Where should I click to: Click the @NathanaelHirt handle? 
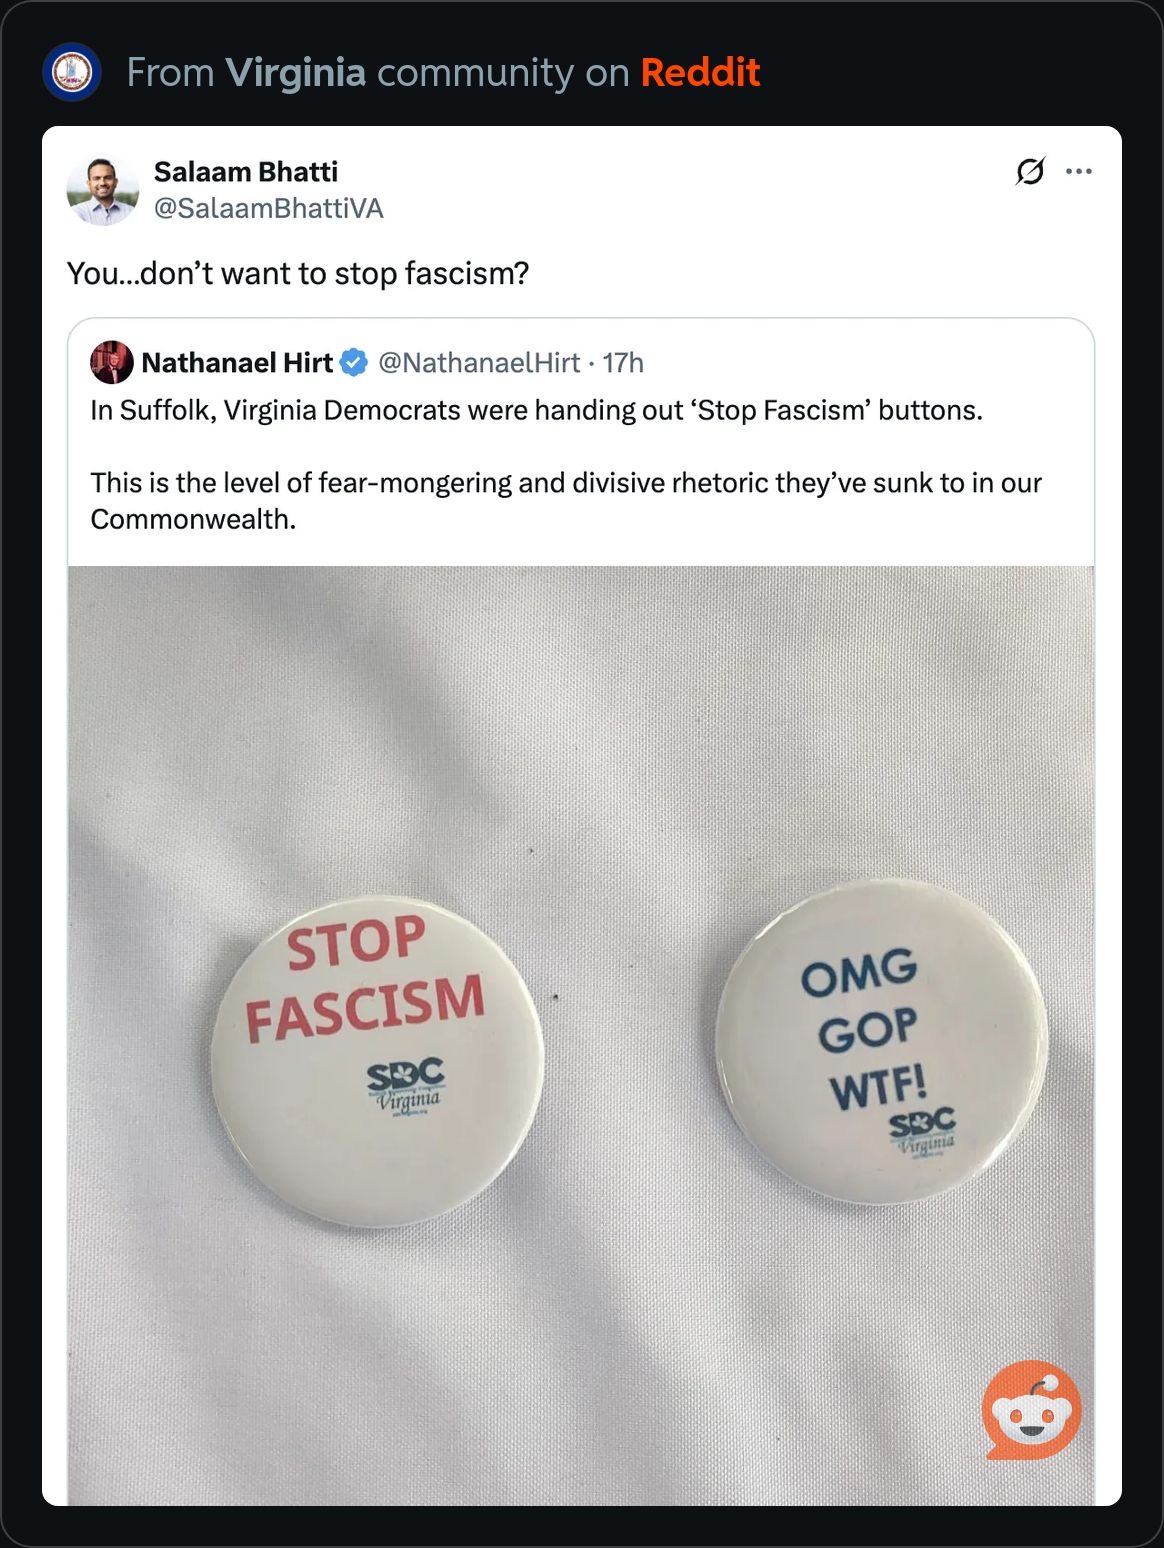click(479, 362)
